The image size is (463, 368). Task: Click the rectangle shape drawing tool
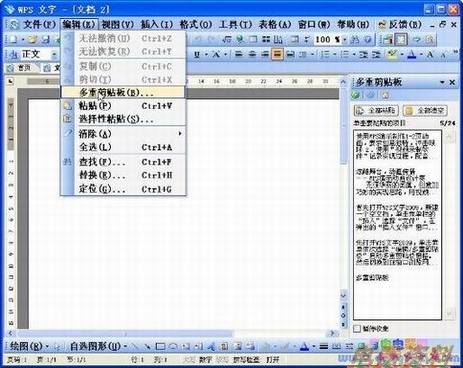[x=161, y=347]
